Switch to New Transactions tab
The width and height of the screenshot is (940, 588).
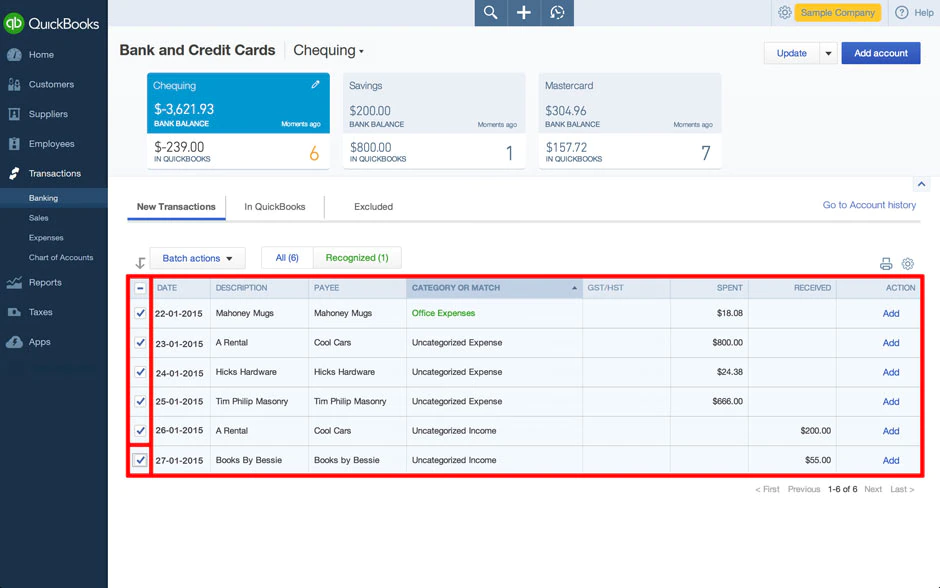coord(176,207)
